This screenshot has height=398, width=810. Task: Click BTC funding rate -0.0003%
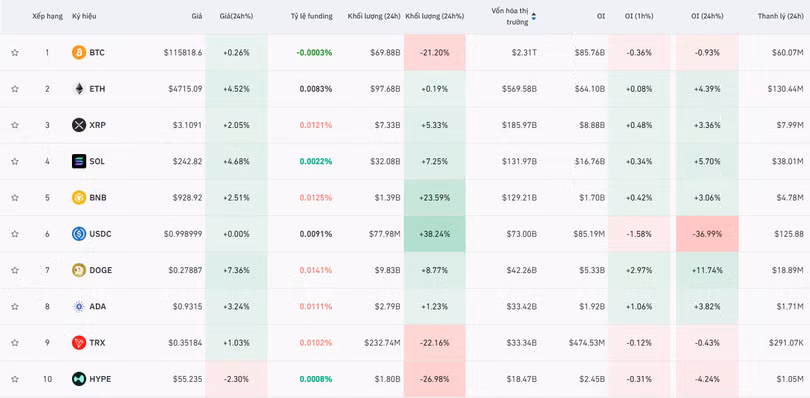pyautogui.click(x=314, y=53)
